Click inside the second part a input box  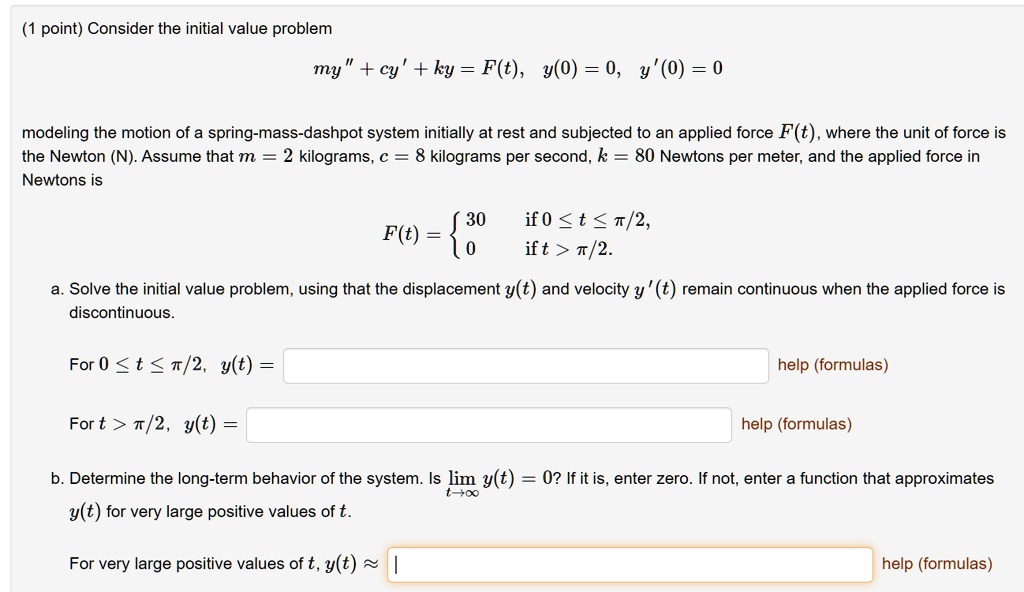490,424
